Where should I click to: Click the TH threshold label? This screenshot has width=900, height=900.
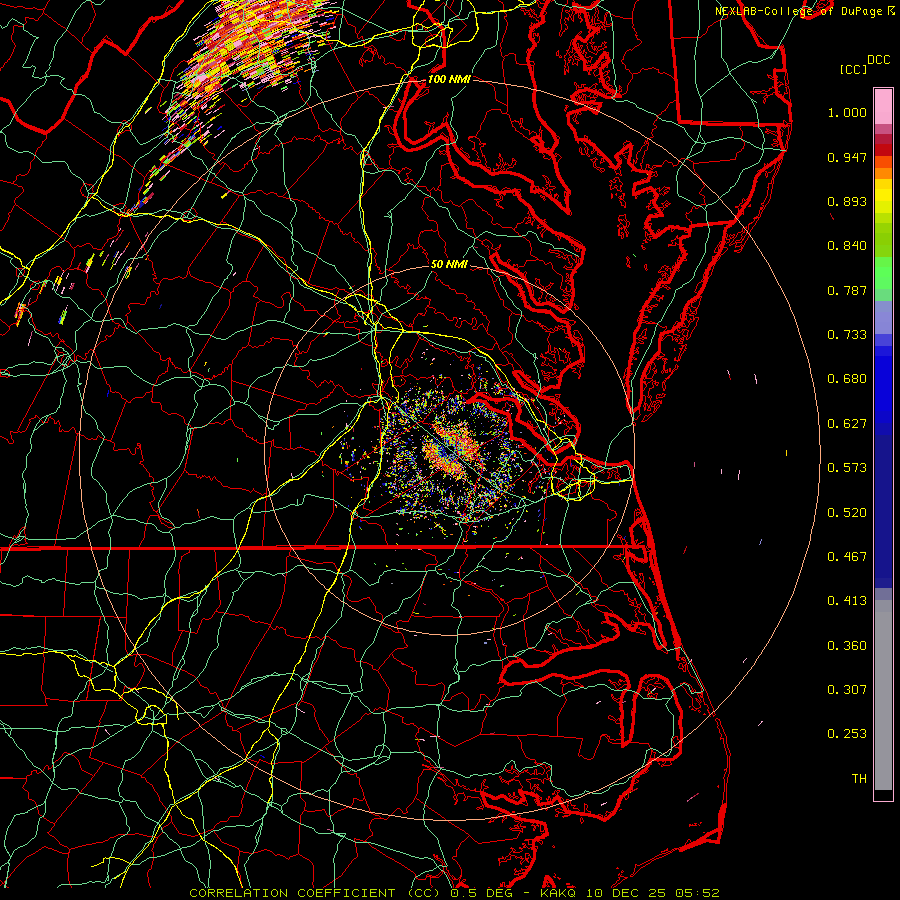(x=859, y=779)
